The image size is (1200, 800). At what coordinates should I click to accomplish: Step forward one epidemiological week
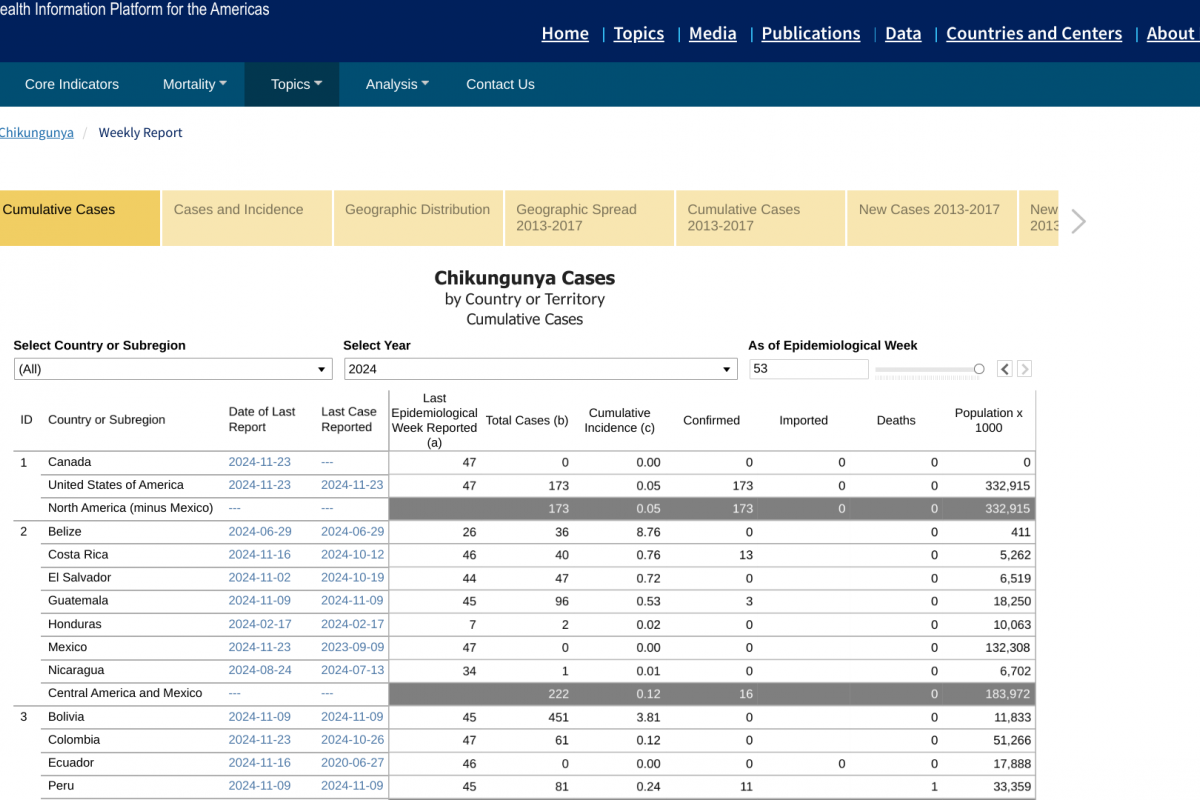pyautogui.click(x=1024, y=369)
